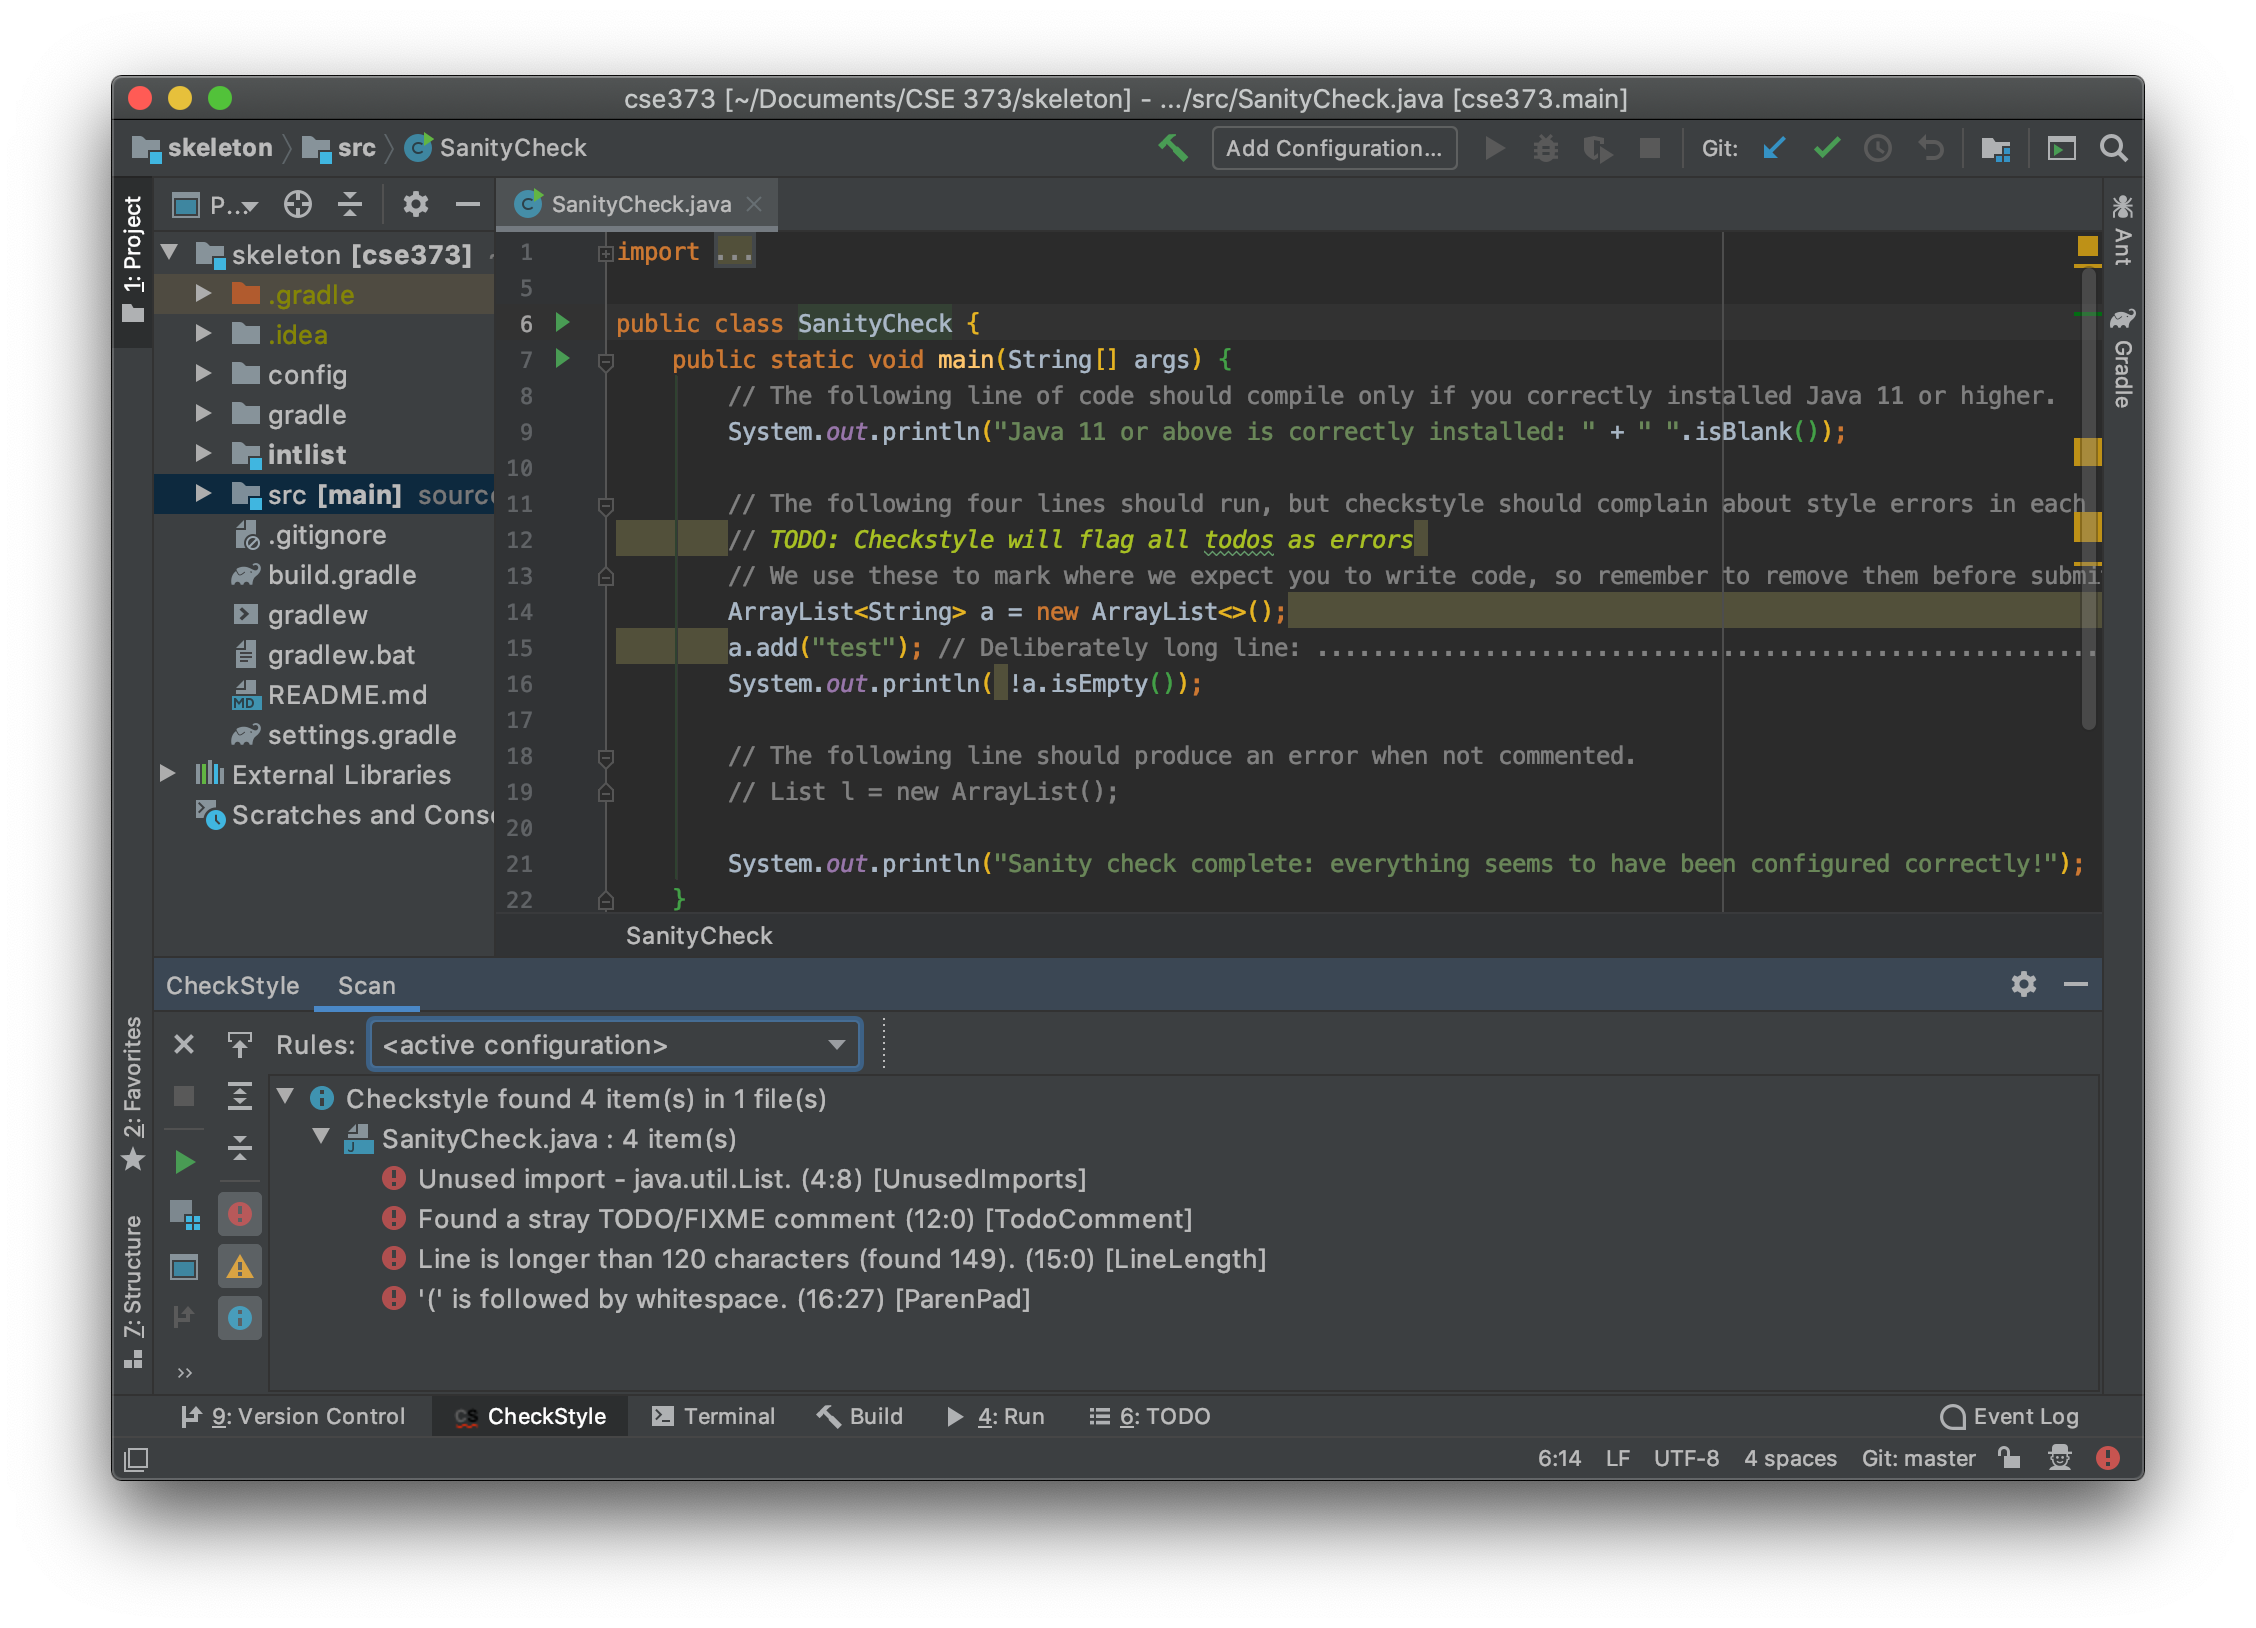Image resolution: width=2256 pixels, height=1628 pixels.
Task: Click the Run with Coverage shield icon
Action: click(x=1598, y=147)
